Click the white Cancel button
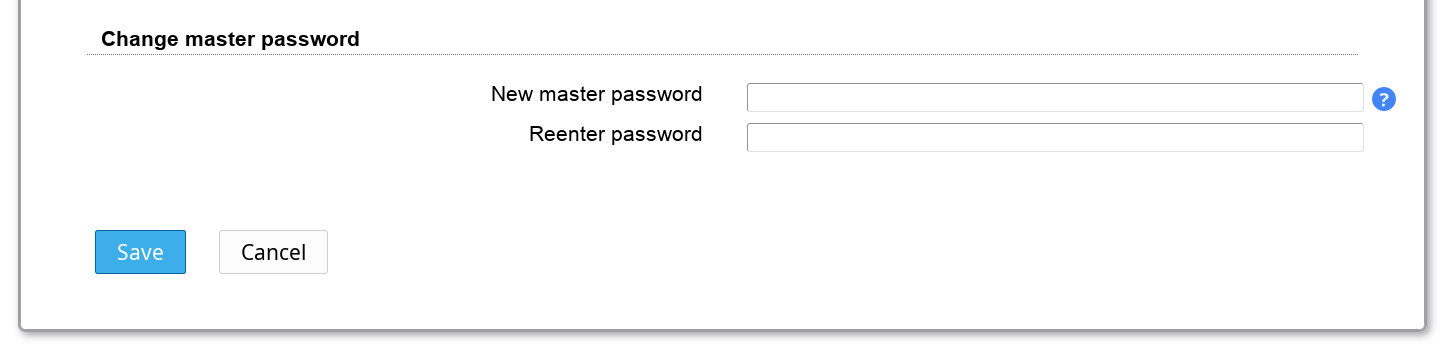Image resolution: width=1454 pixels, height=363 pixels. click(273, 252)
